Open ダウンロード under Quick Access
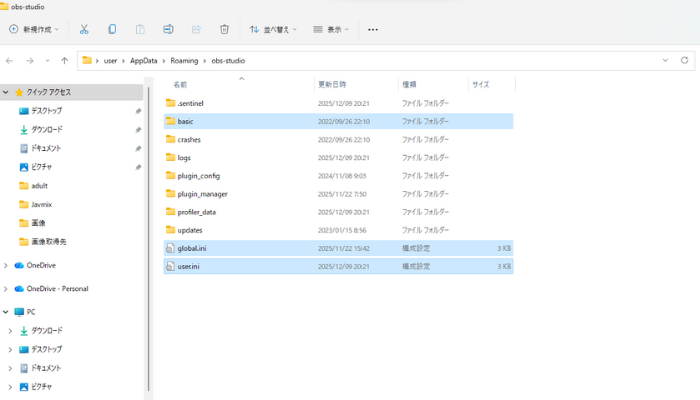 (47, 129)
